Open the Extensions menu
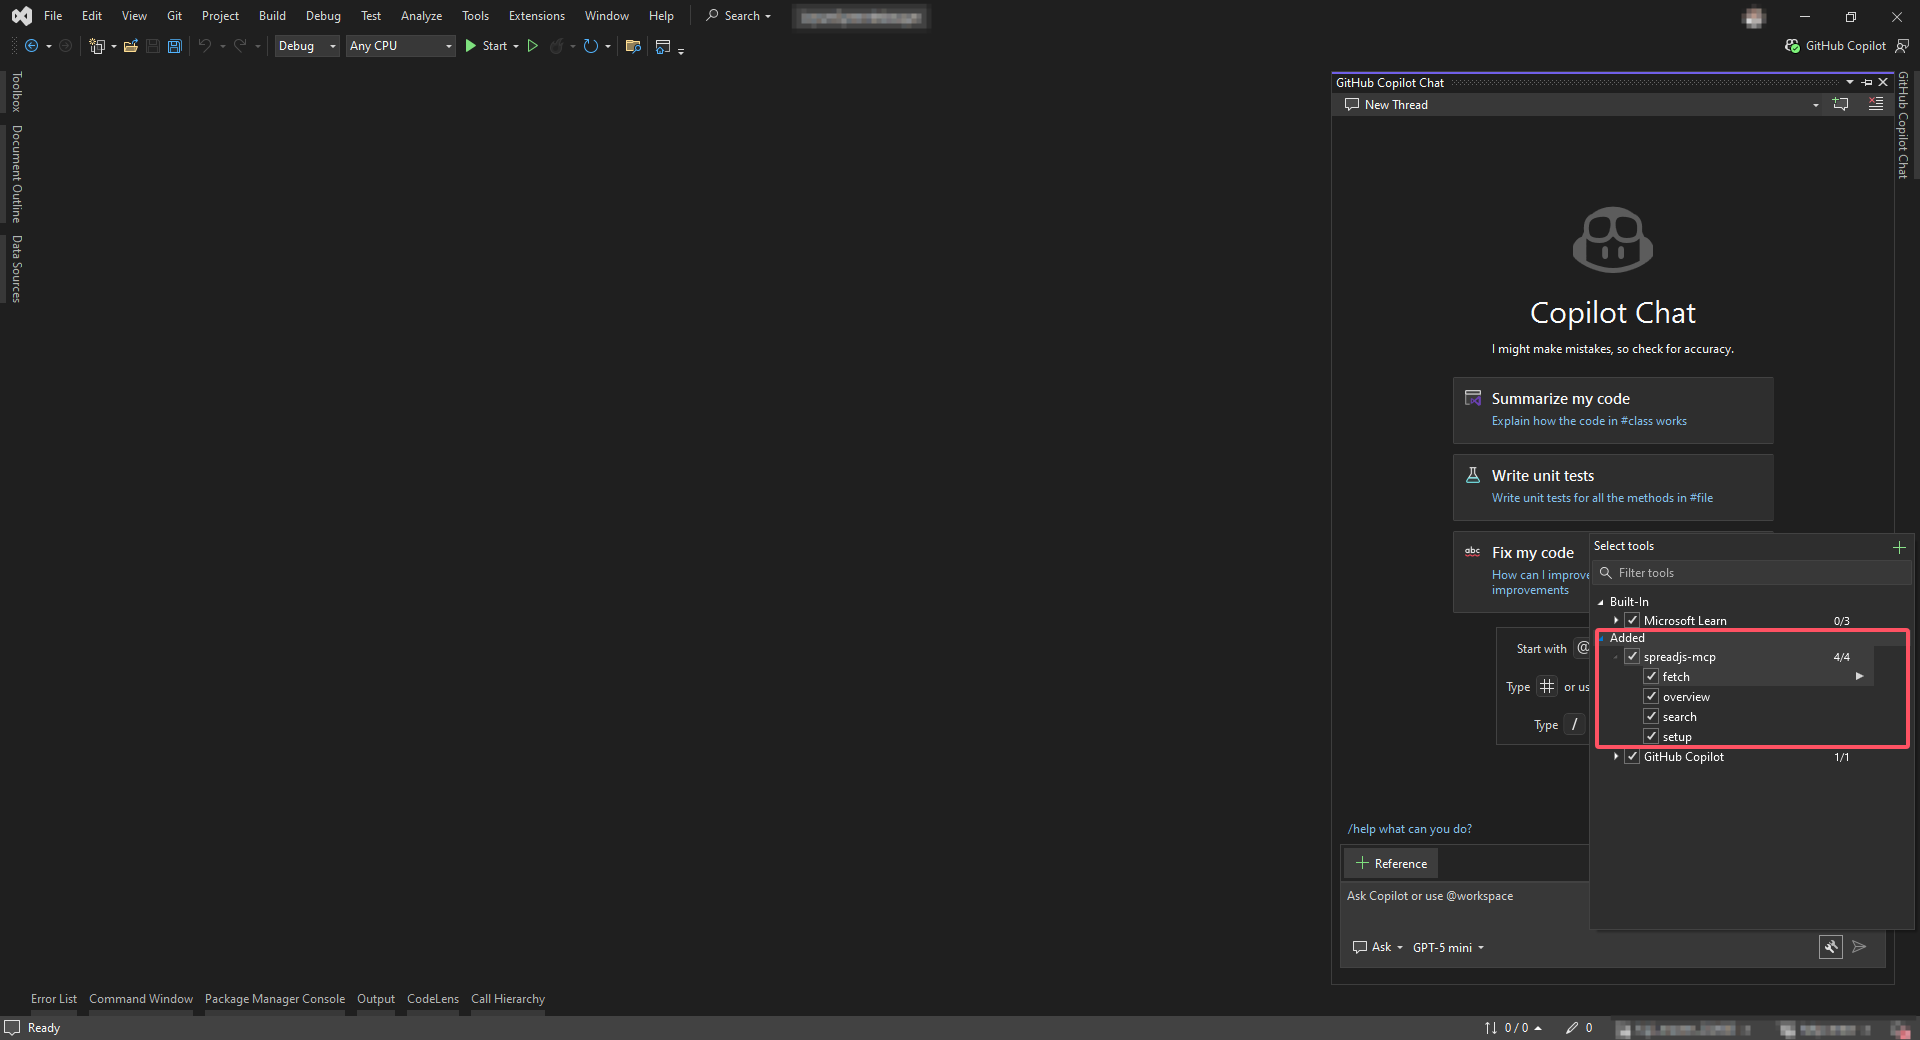This screenshot has height=1040, width=1920. click(x=536, y=16)
